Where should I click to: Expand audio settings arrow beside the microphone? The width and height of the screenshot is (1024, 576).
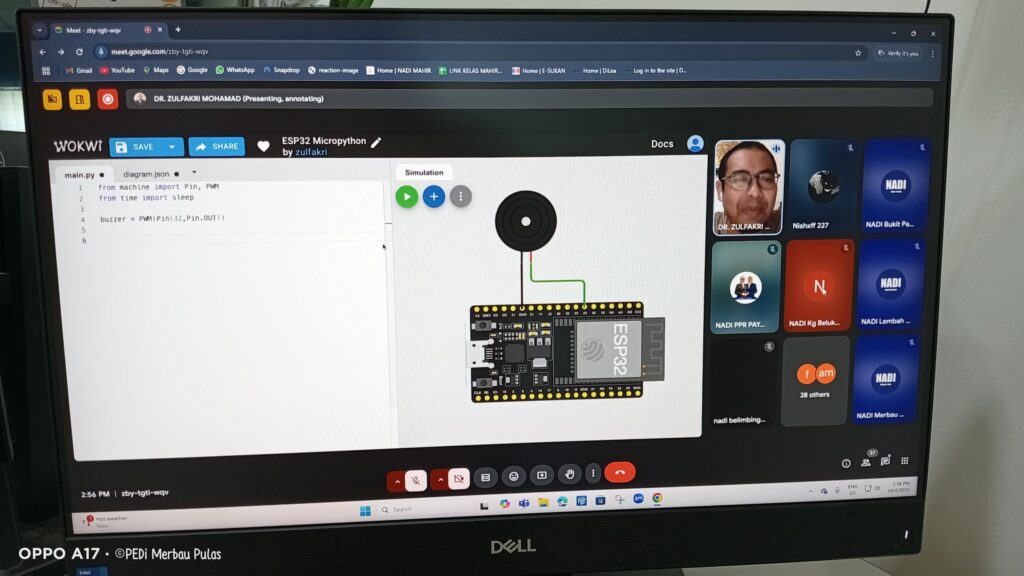tap(396, 481)
